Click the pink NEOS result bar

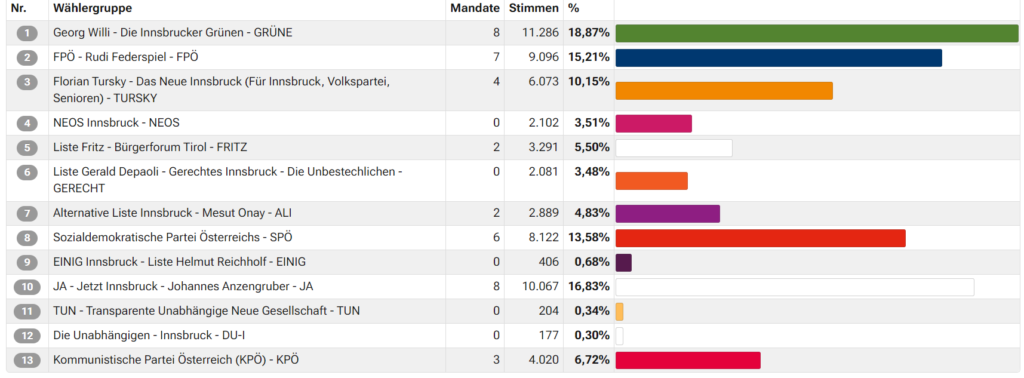pyautogui.click(x=654, y=123)
